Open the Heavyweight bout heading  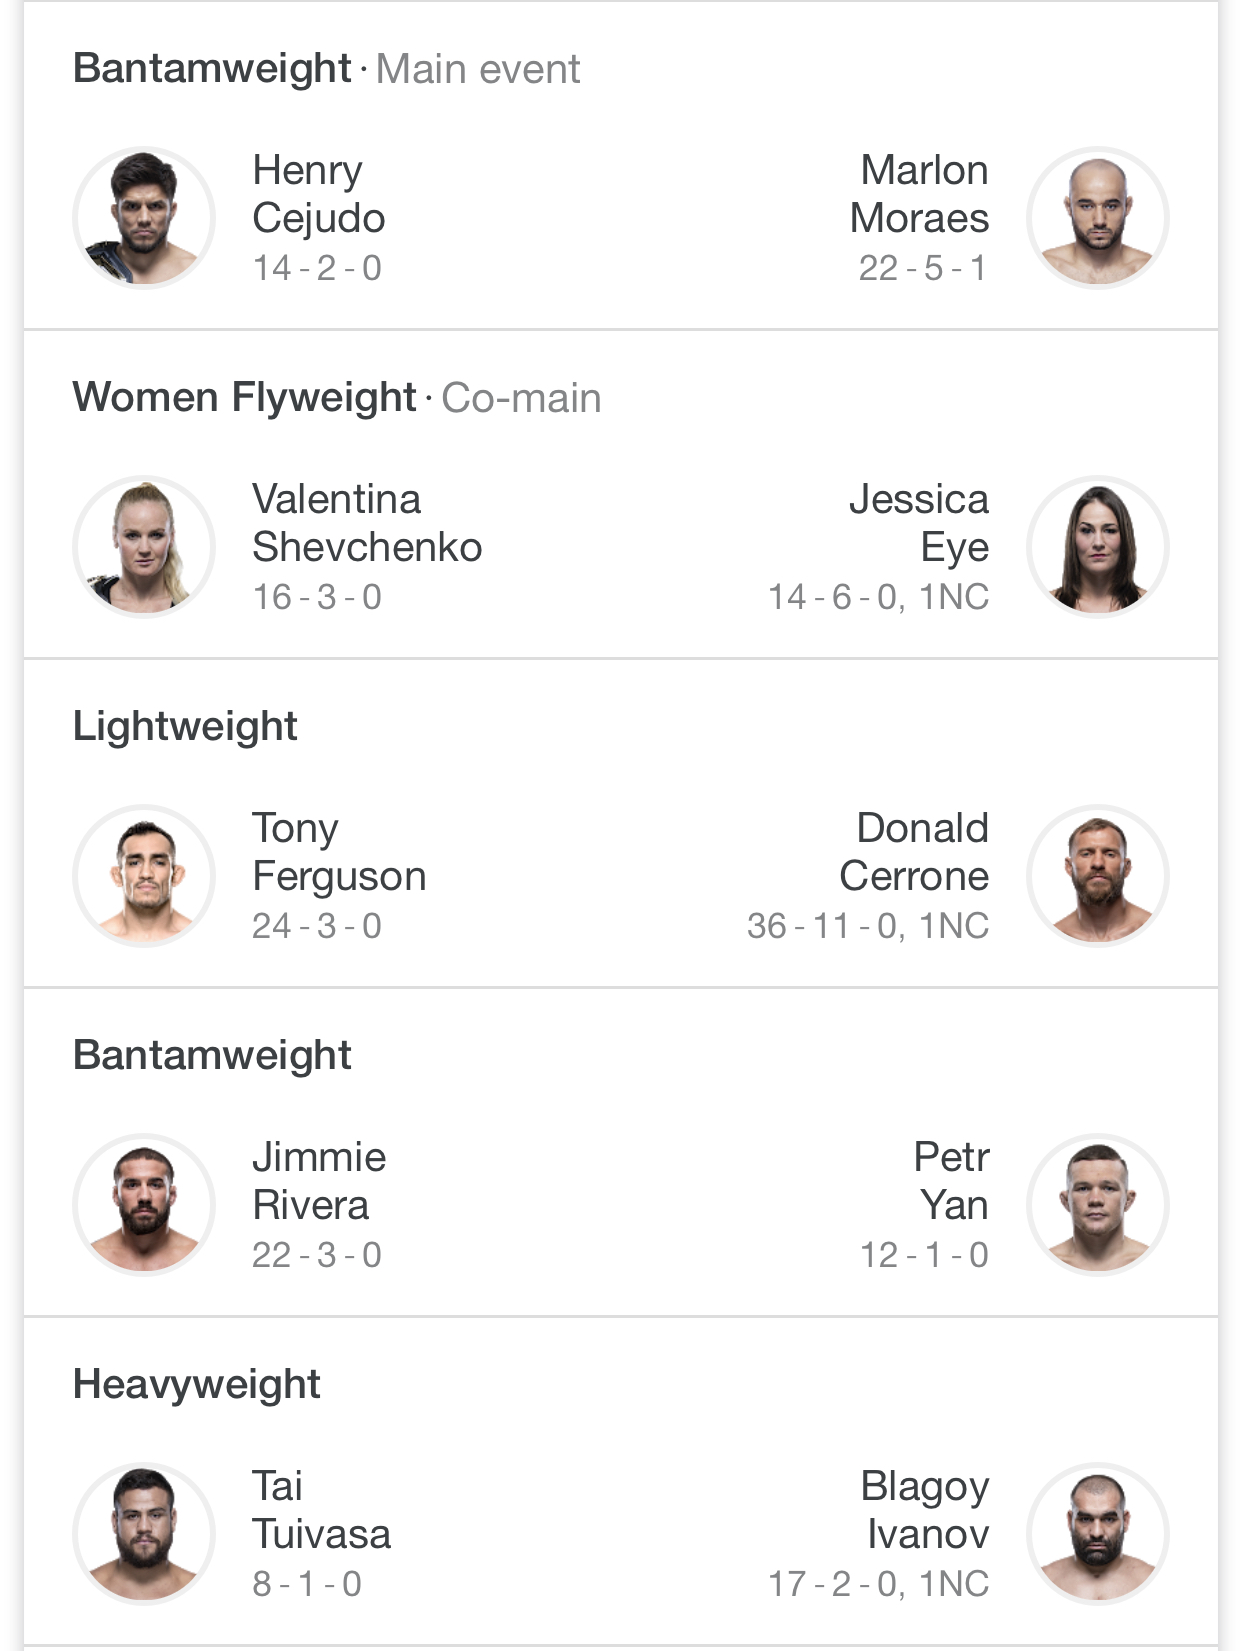coord(196,1384)
